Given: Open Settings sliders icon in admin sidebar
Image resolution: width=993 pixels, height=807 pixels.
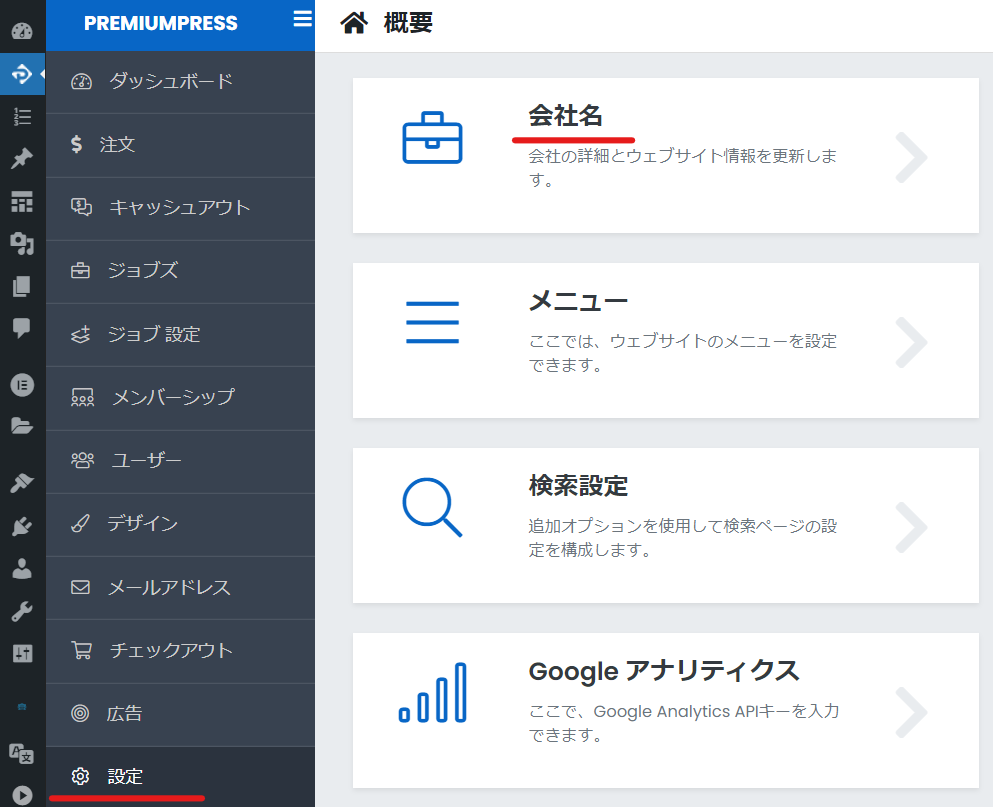Looking at the screenshot, I should [x=22, y=653].
